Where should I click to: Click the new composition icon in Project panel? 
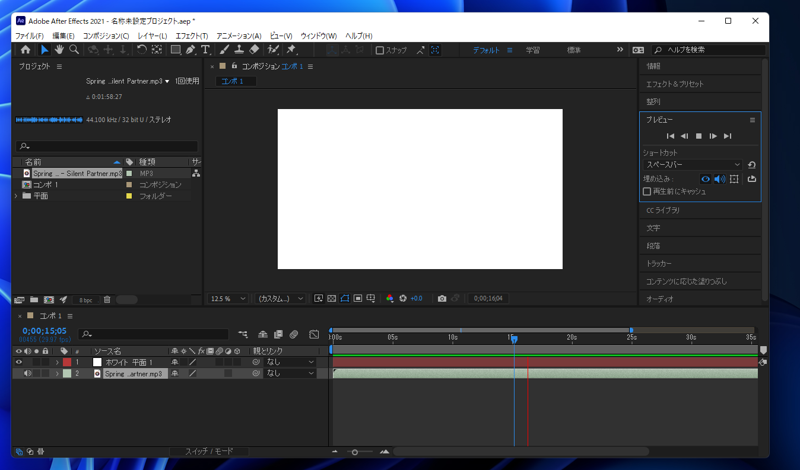coord(49,300)
